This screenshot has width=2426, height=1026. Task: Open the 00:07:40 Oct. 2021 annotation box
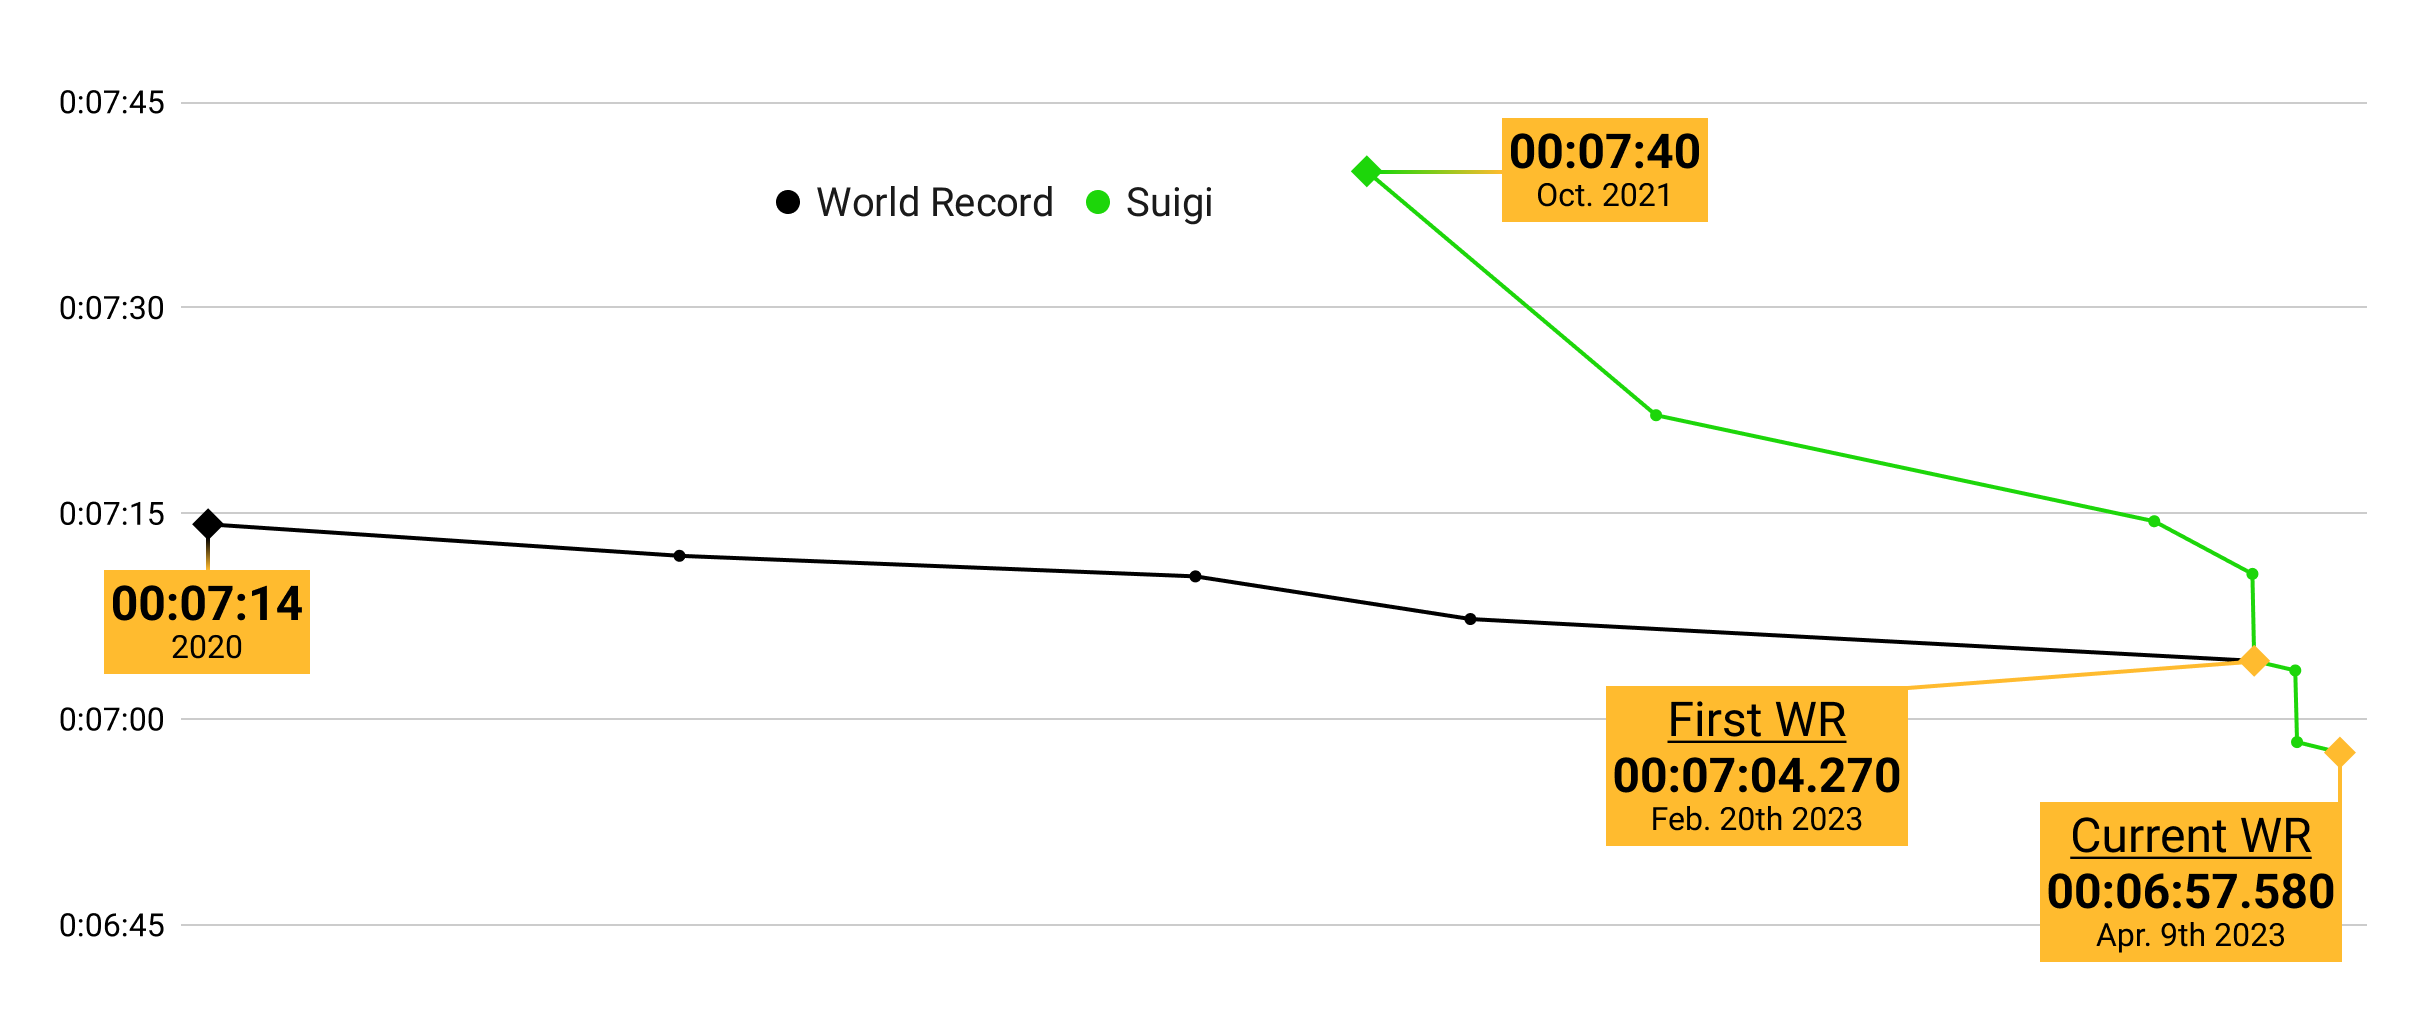1604,170
